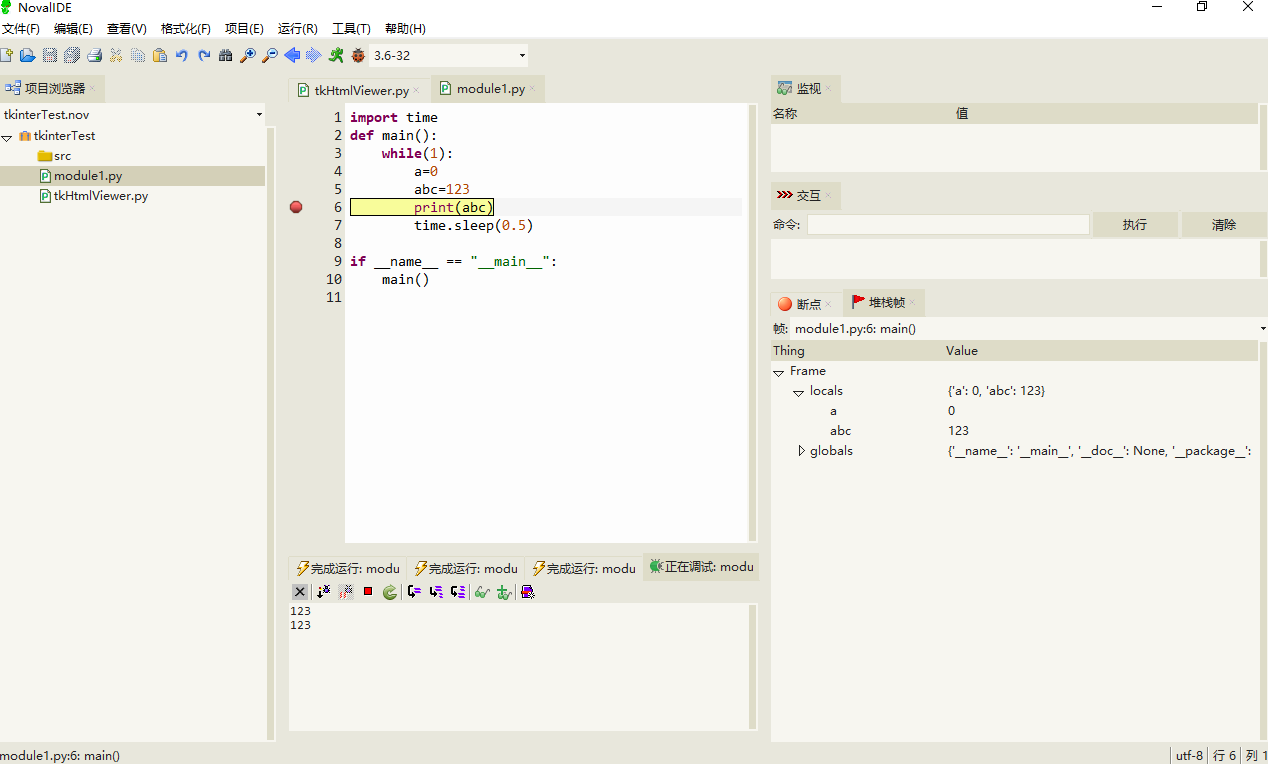
Task: Open the 帮助(H) menu
Action: tap(405, 29)
